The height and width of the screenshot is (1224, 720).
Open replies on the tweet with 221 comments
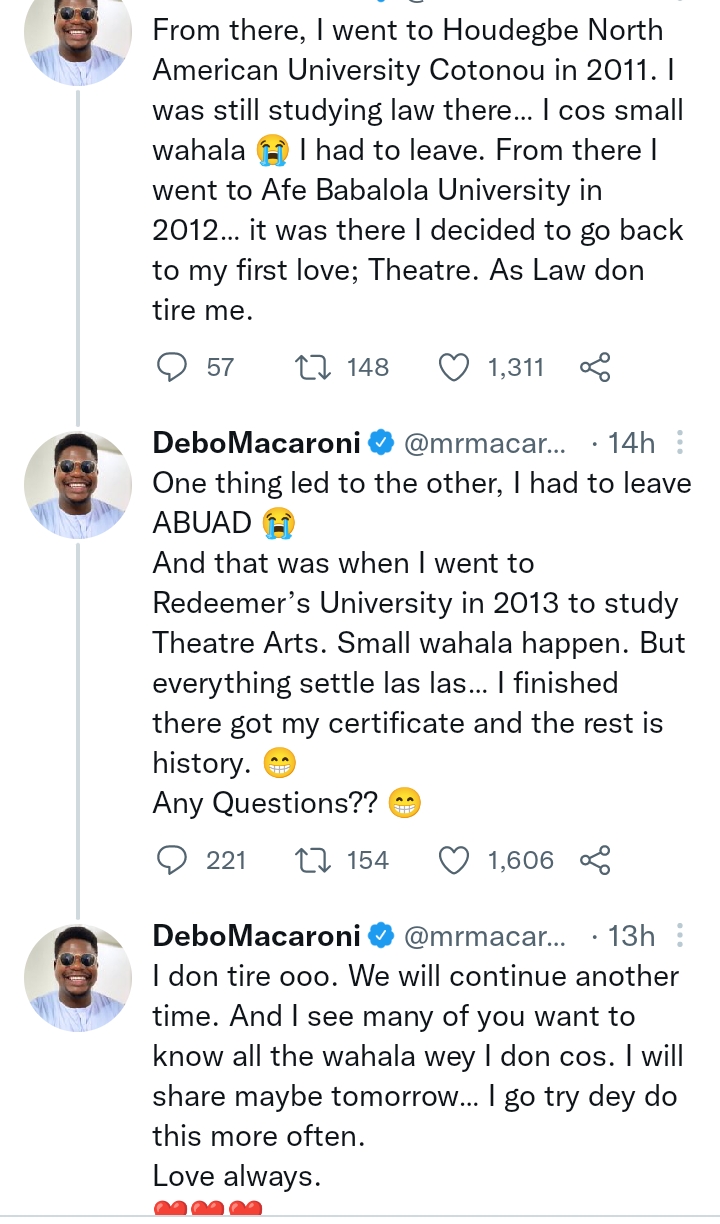(173, 860)
